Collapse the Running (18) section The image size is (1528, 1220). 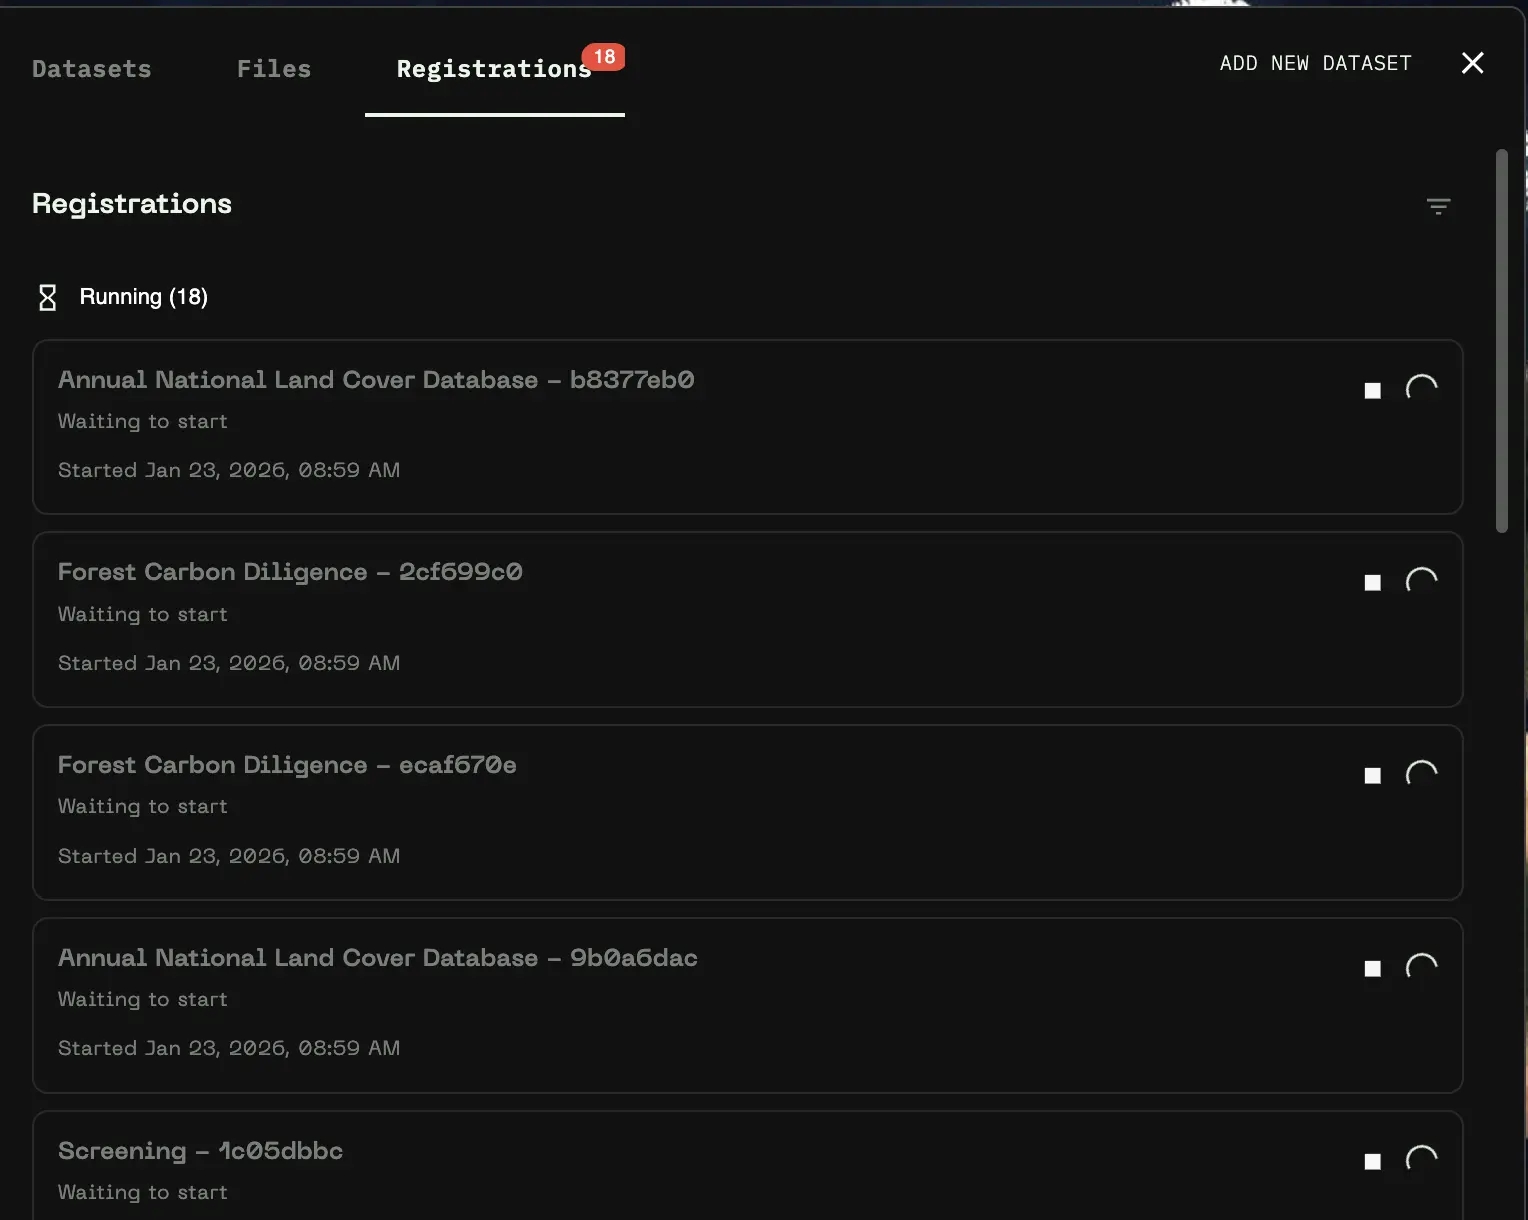[x=143, y=297]
